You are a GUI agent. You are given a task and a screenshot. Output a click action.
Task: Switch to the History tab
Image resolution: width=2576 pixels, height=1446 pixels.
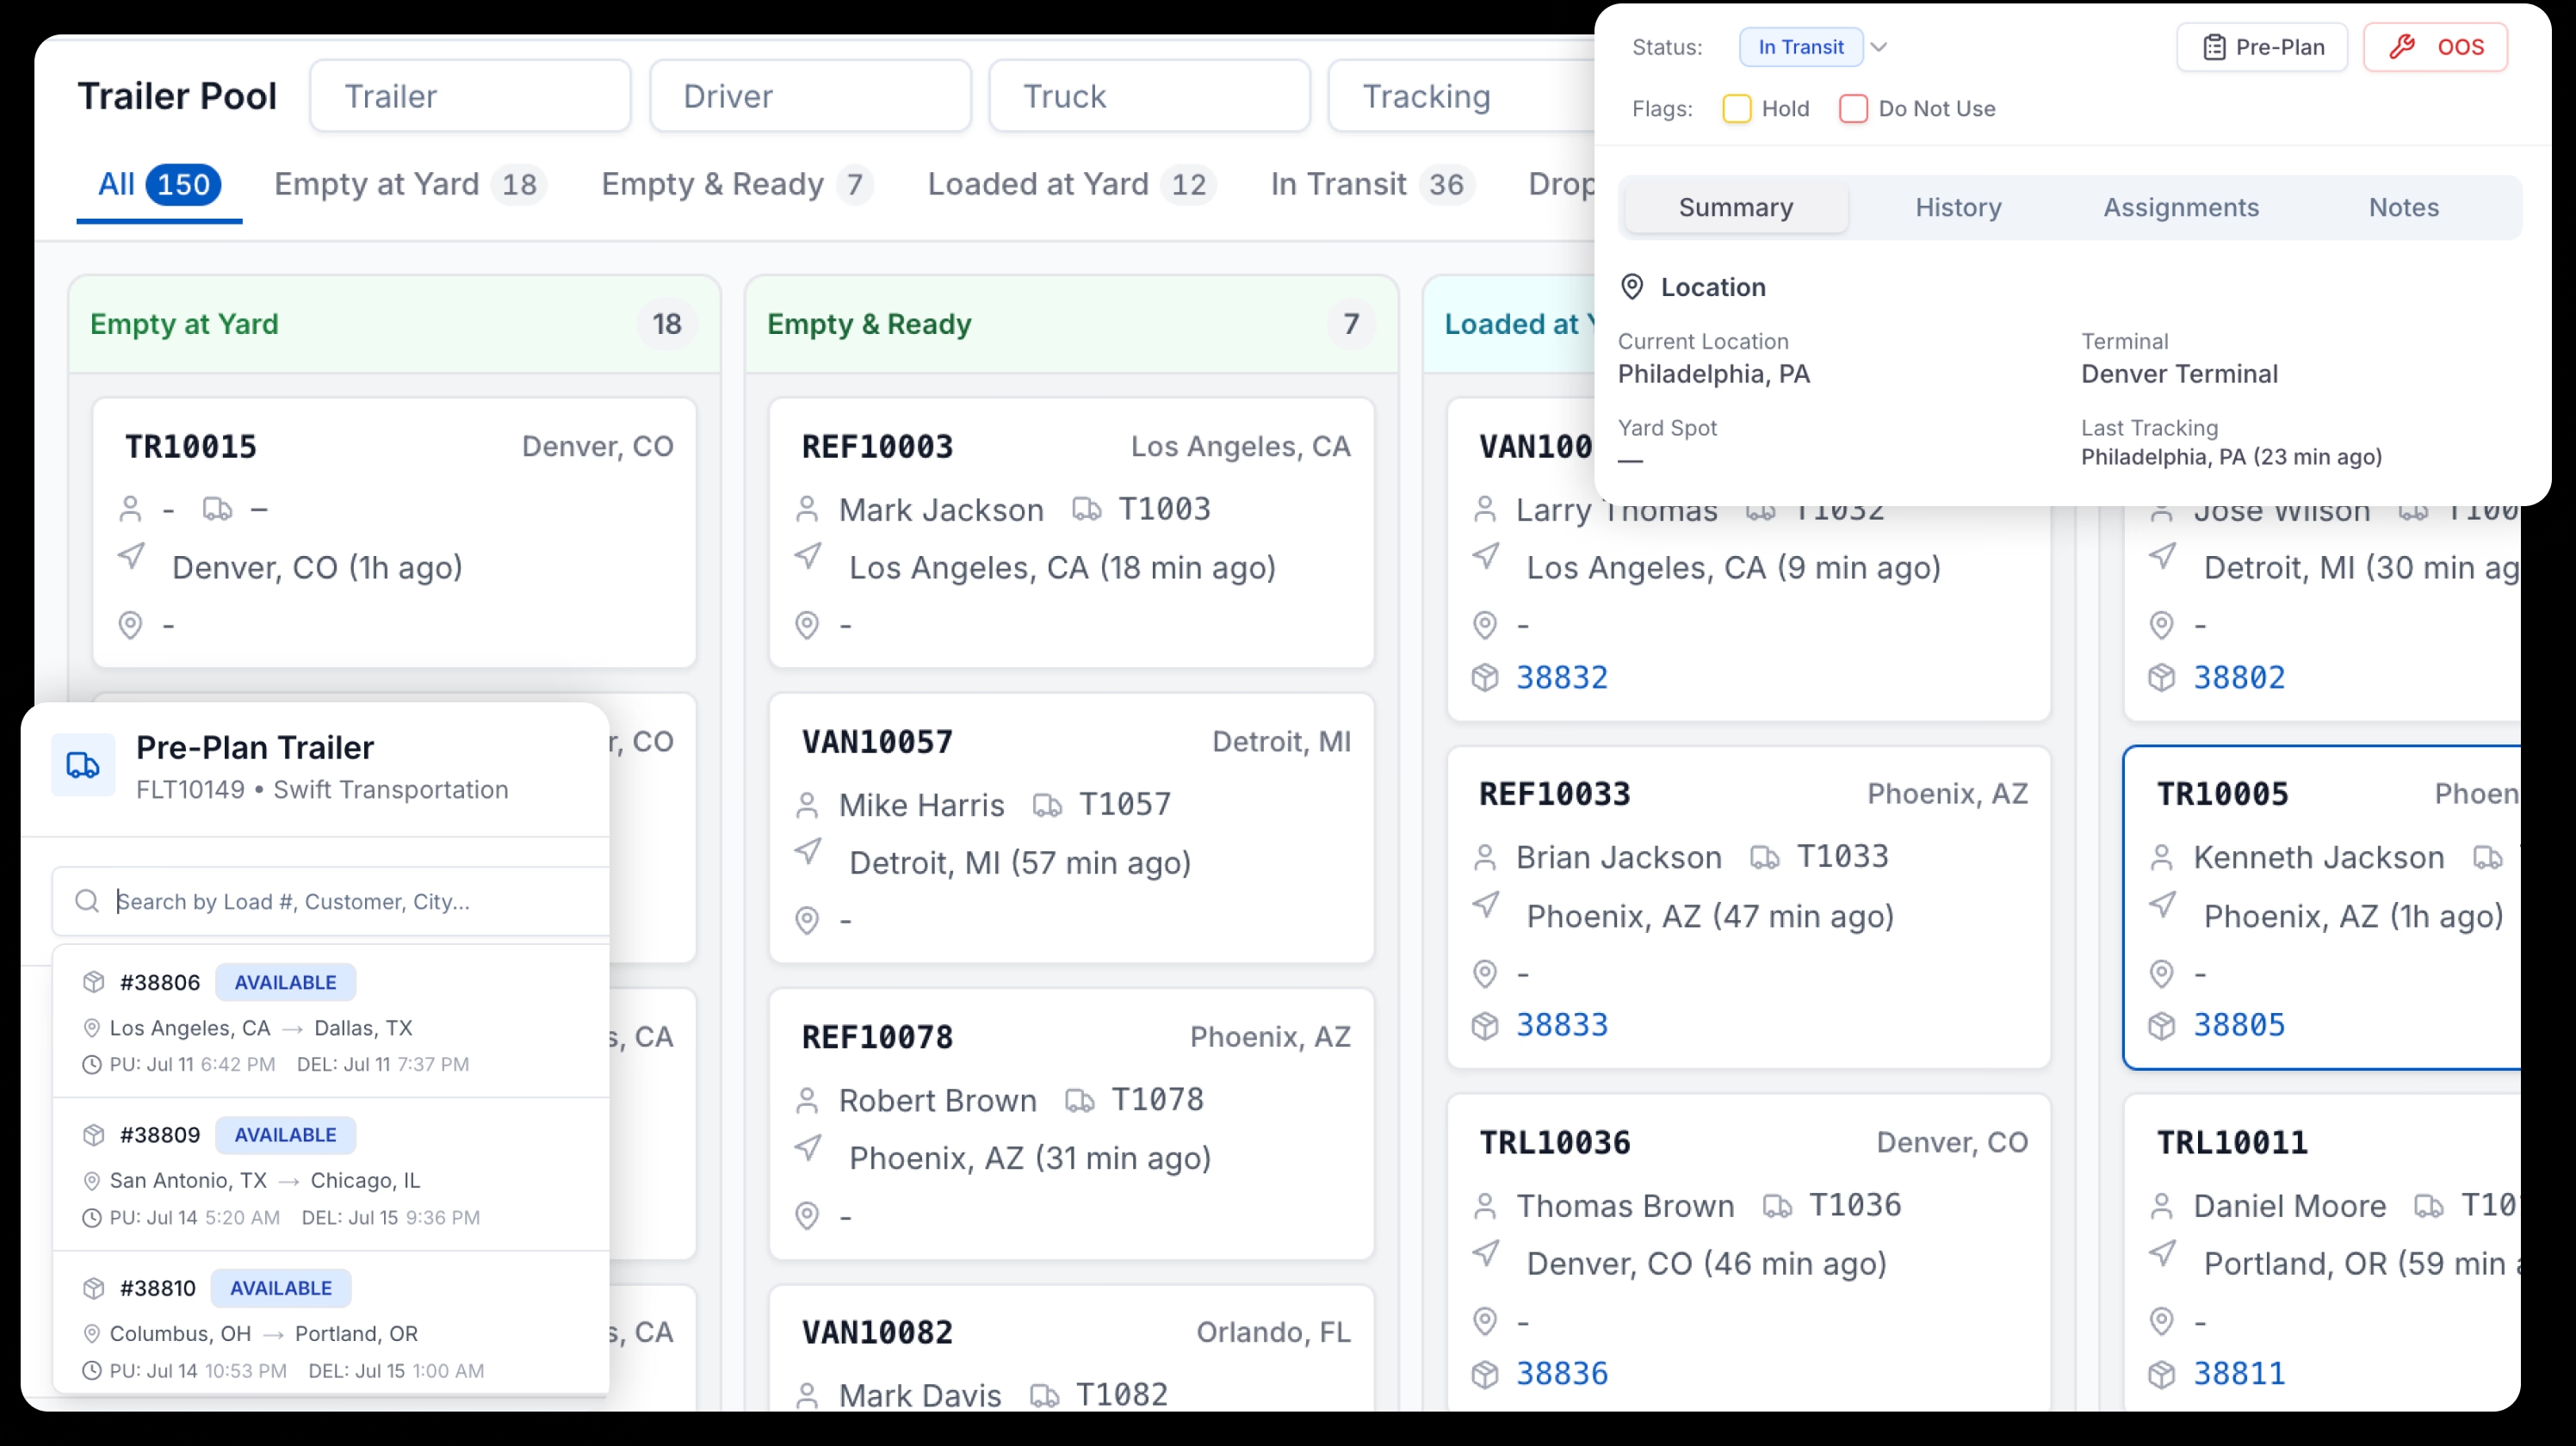[1958, 207]
